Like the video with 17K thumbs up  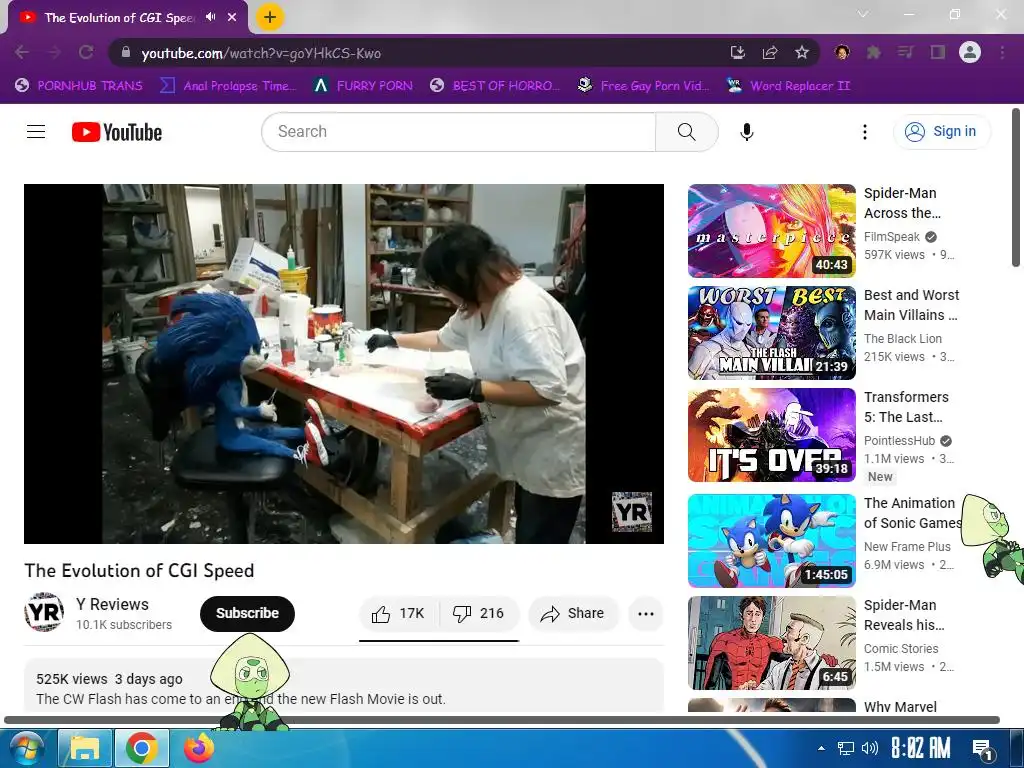(398, 614)
